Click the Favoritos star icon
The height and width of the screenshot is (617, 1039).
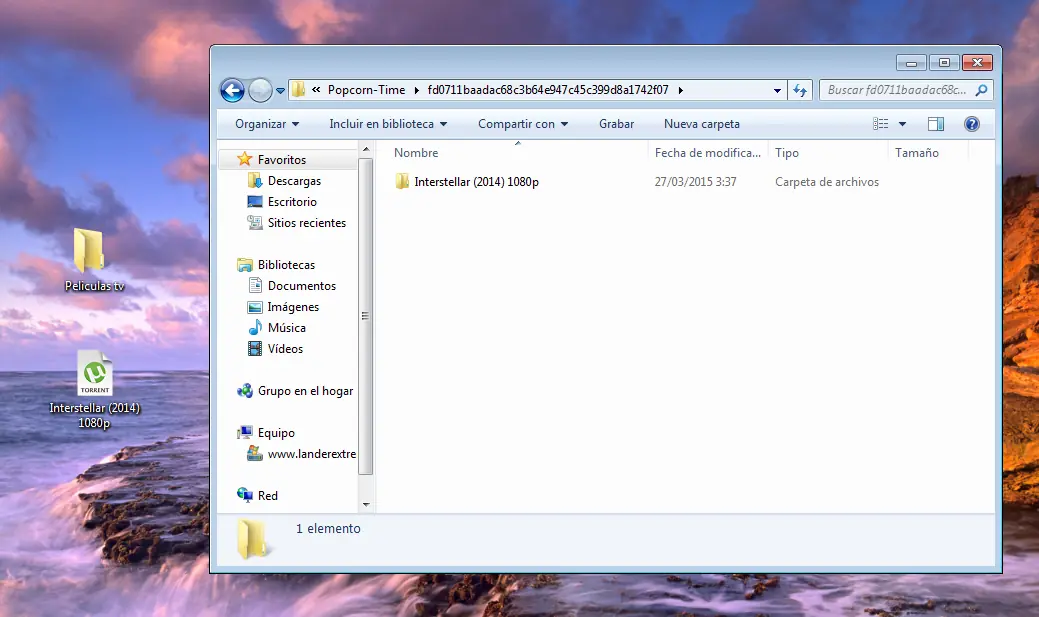(245, 159)
